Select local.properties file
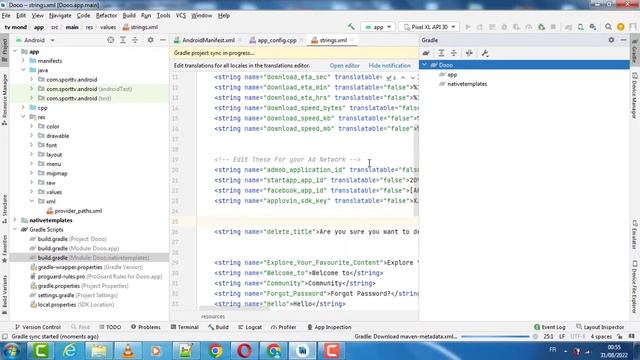The width and height of the screenshot is (640, 360). [x=72, y=304]
